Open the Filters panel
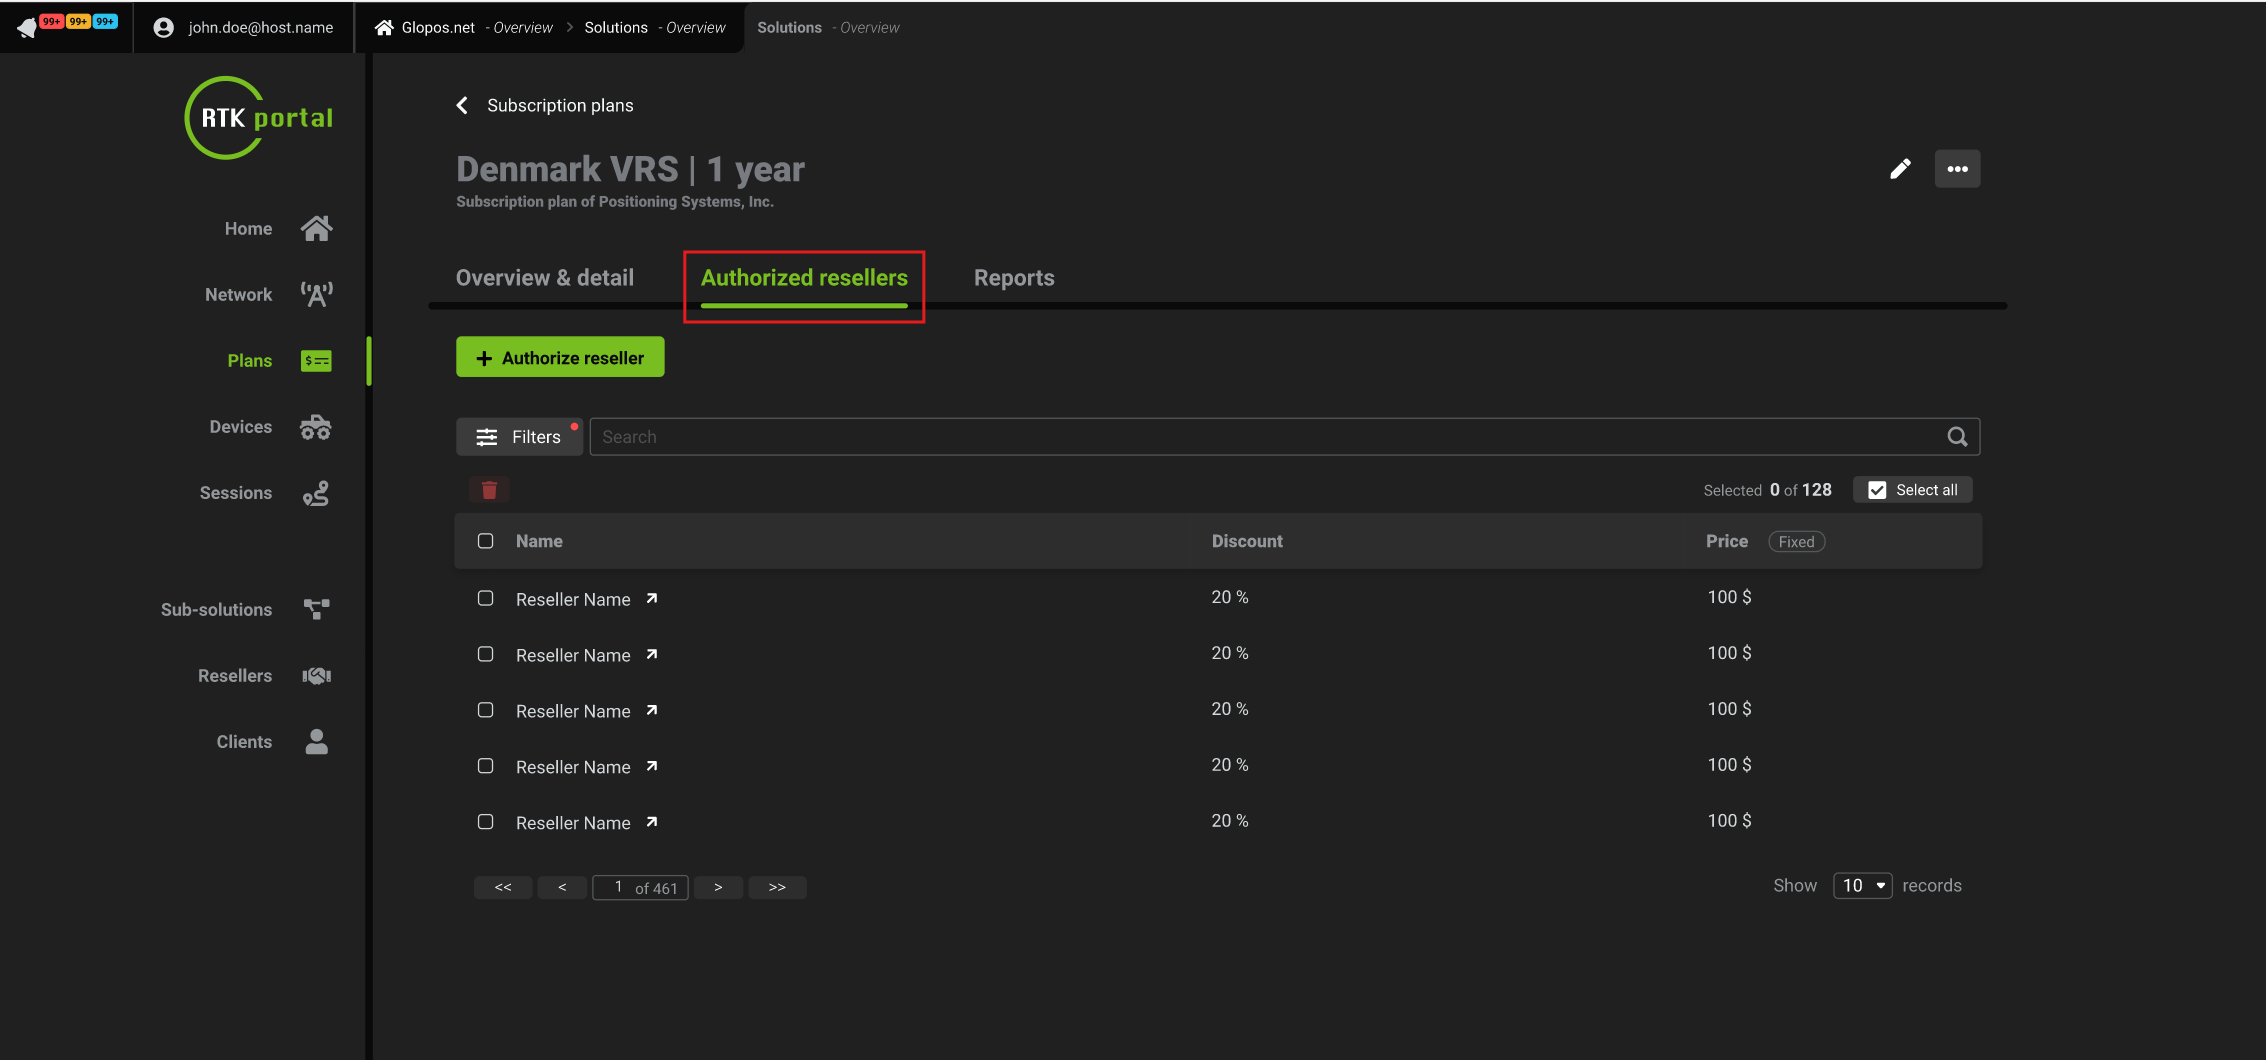The width and height of the screenshot is (2266, 1060). click(519, 437)
